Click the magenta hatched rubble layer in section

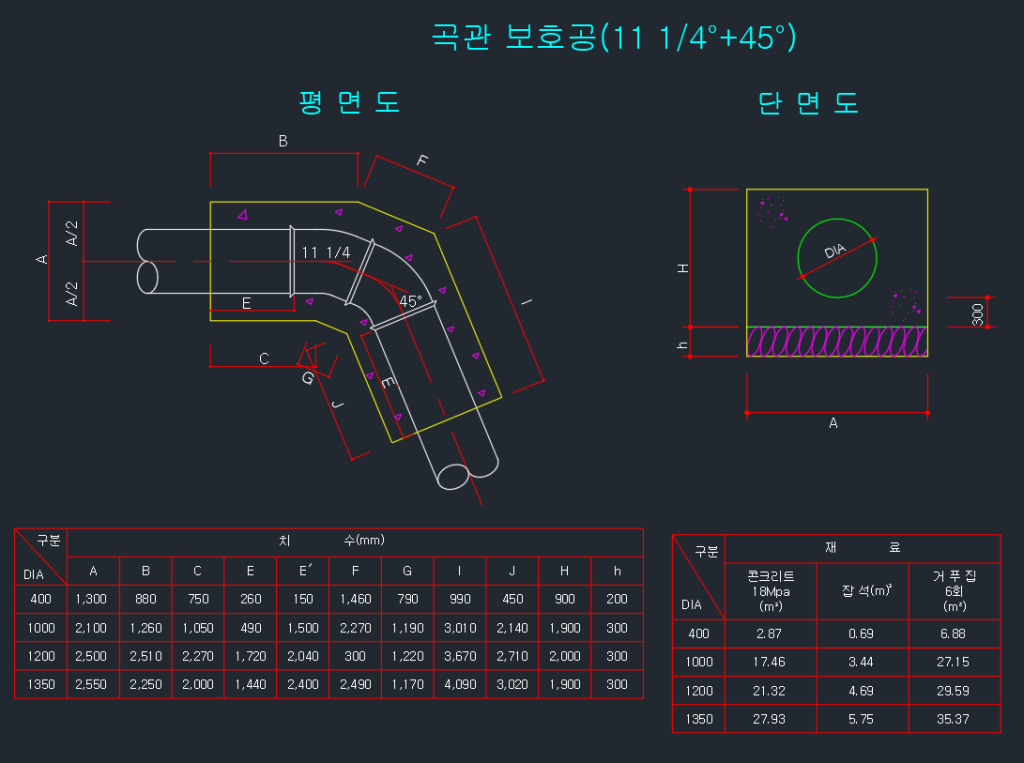837,341
